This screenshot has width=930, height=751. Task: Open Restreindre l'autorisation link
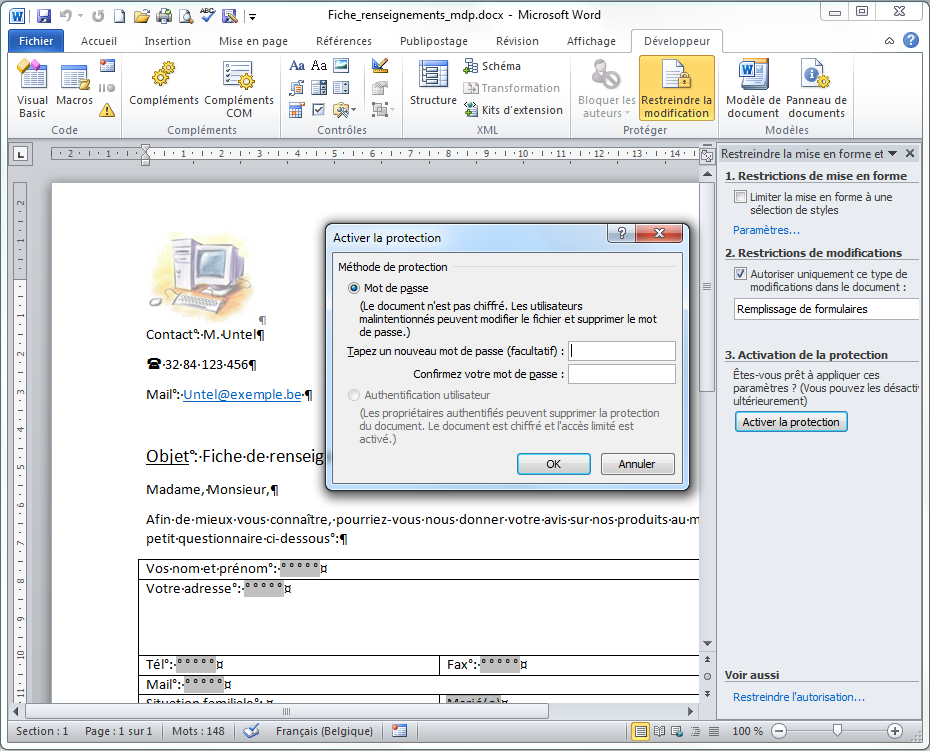pyautogui.click(x=798, y=697)
